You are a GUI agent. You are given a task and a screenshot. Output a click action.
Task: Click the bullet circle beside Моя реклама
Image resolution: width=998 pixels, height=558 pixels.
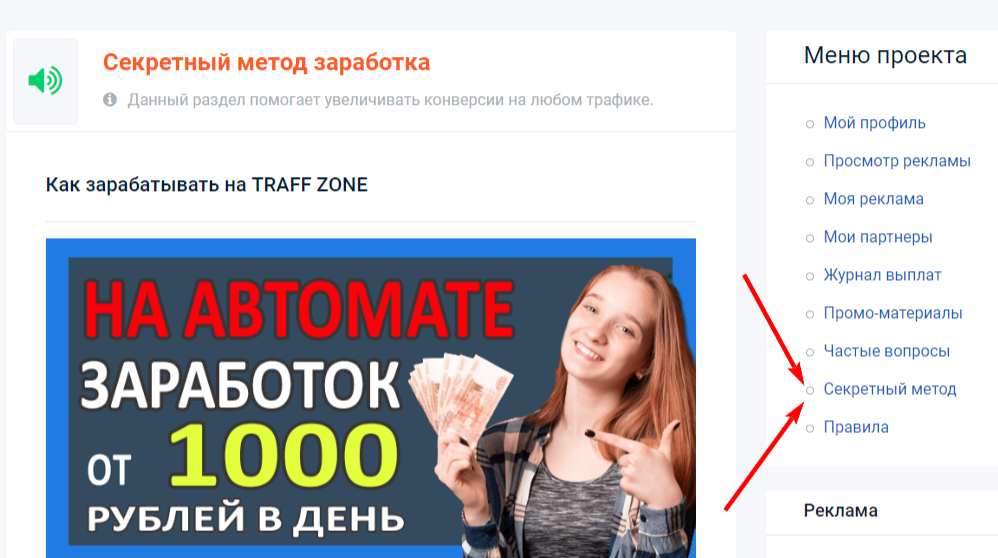[810, 200]
